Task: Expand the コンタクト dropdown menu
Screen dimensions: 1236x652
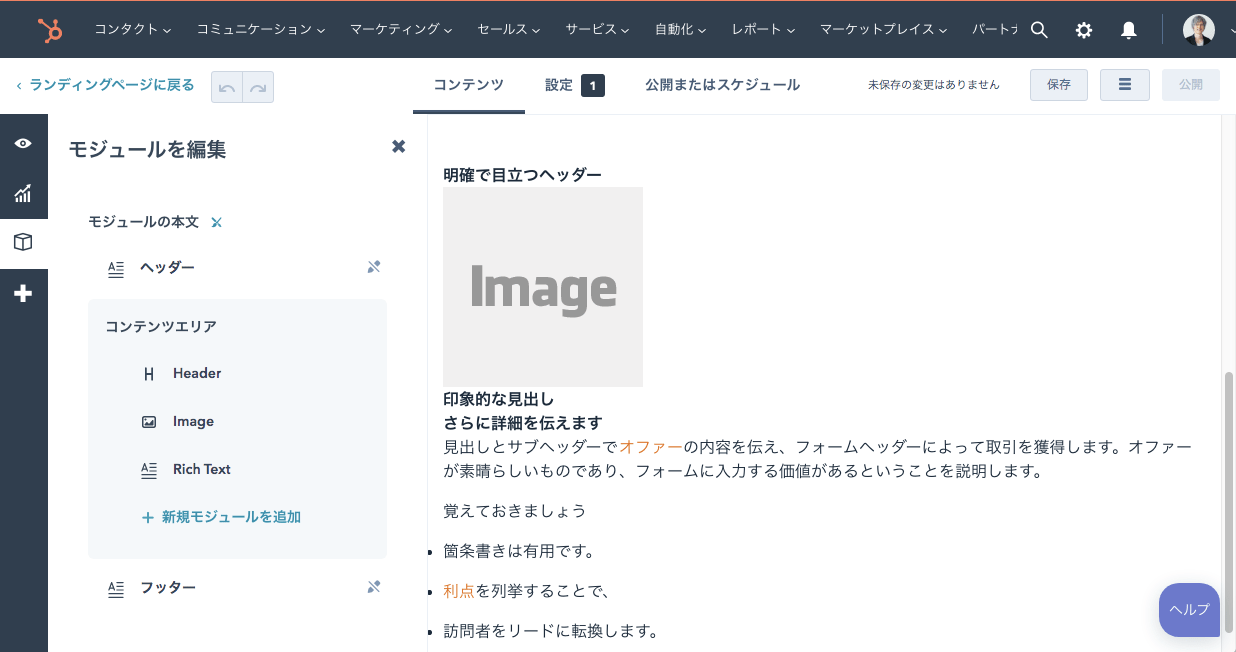Action: point(132,30)
